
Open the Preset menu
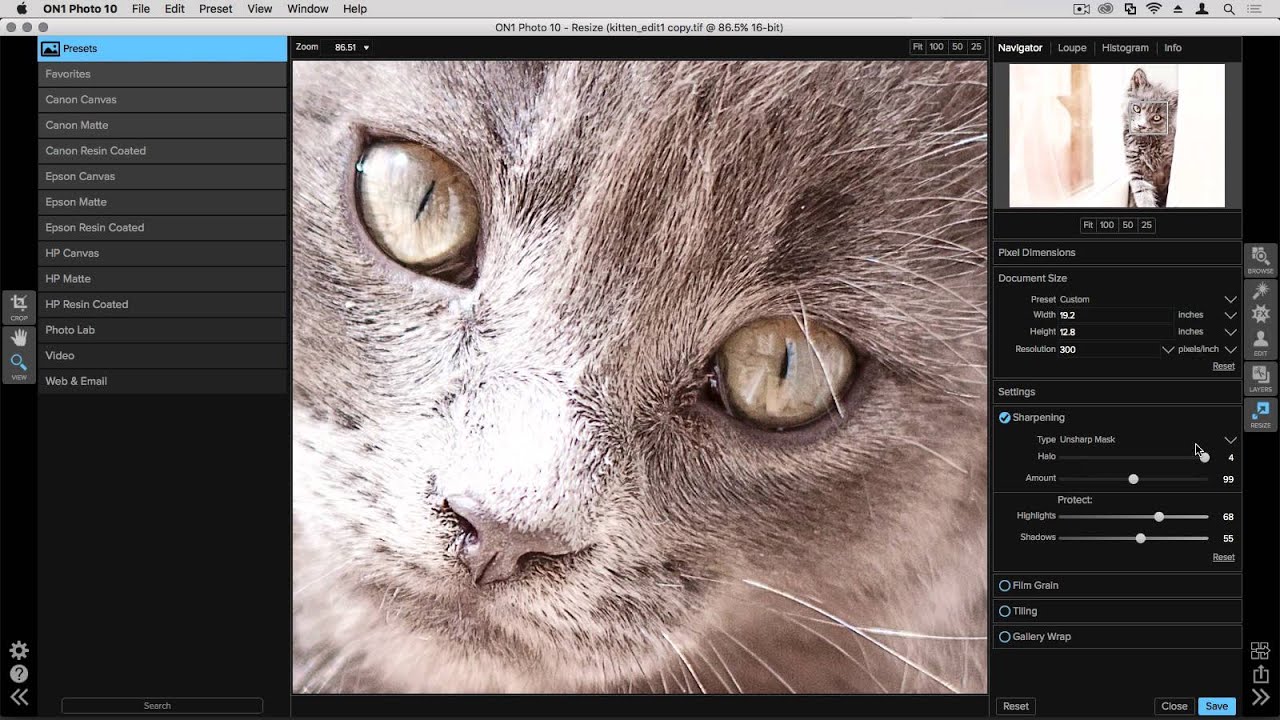click(x=215, y=9)
